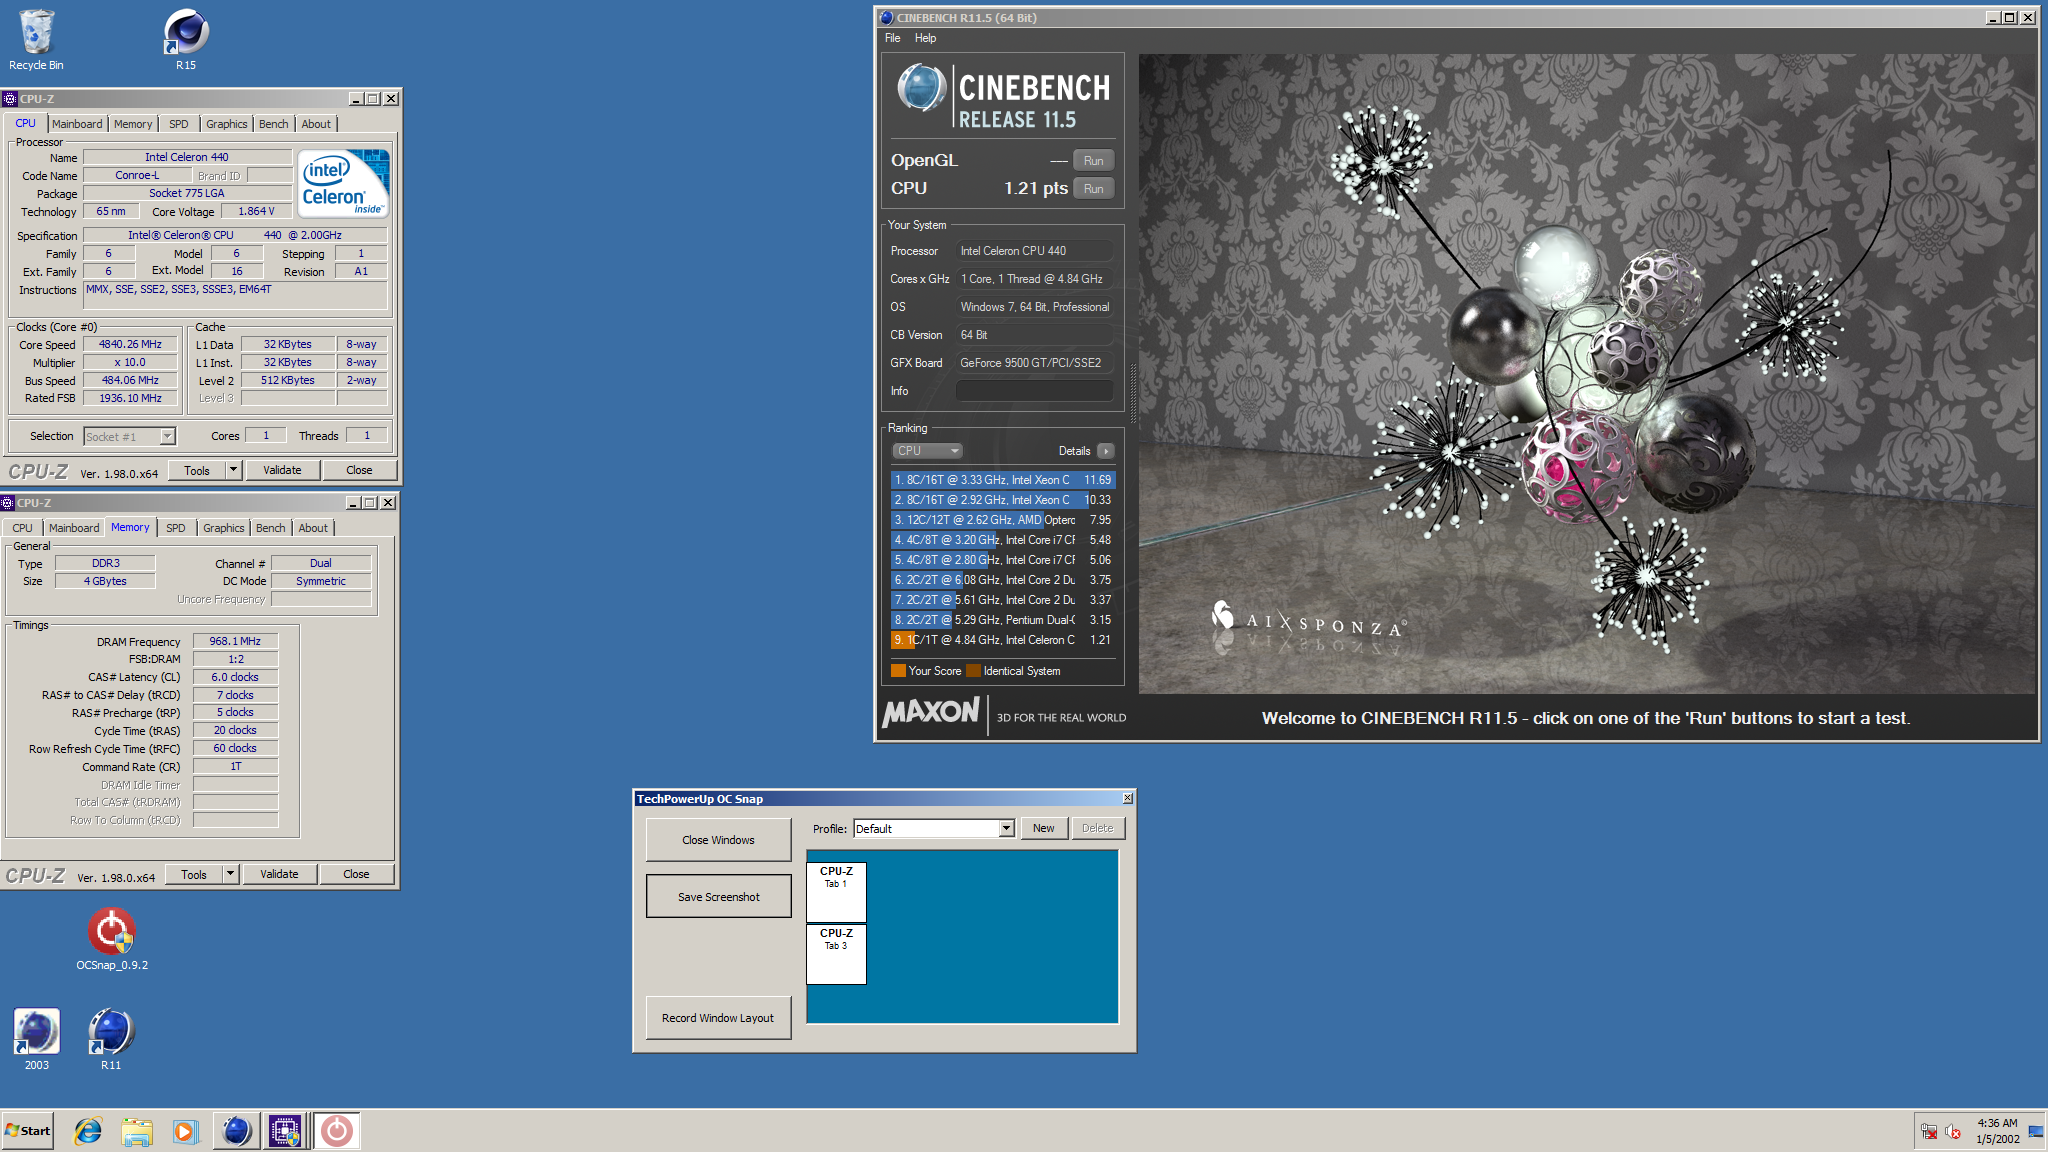
Task: Switch to SPD tab in top CPU-Z
Action: click(x=179, y=124)
